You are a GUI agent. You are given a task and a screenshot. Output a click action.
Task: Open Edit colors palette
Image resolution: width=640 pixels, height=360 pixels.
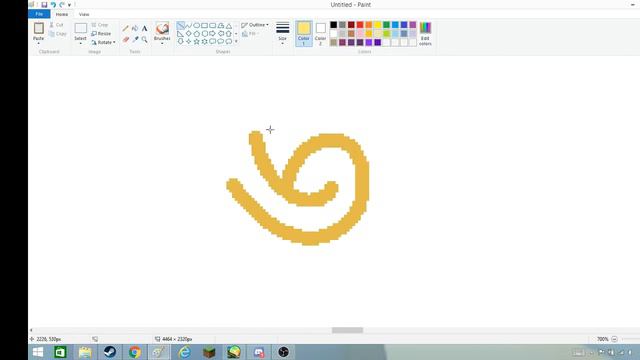[425, 33]
